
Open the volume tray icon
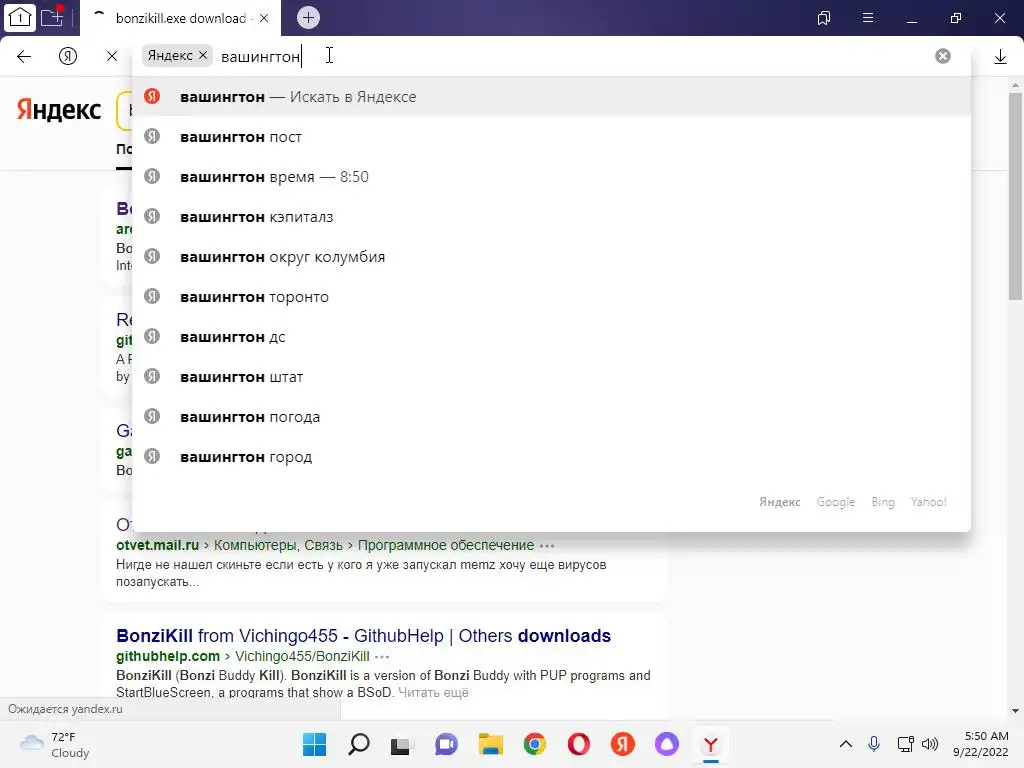(x=929, y=744)
